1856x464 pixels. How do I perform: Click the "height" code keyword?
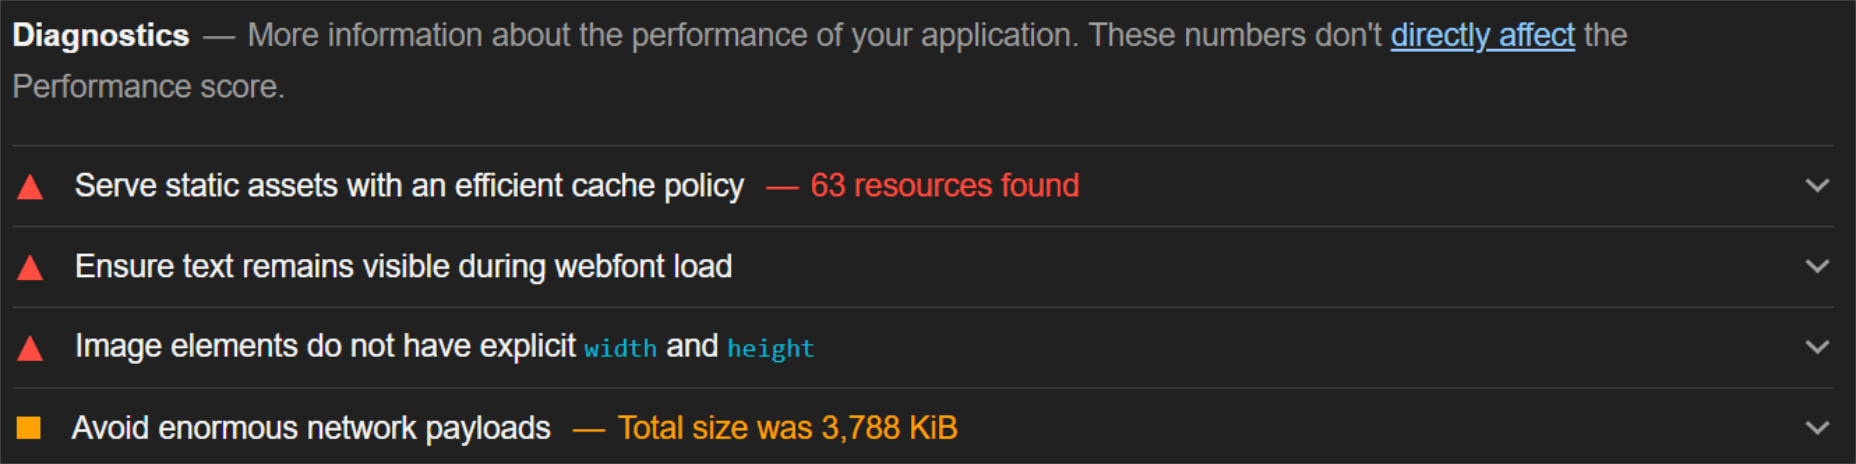(x=770, y=348)
